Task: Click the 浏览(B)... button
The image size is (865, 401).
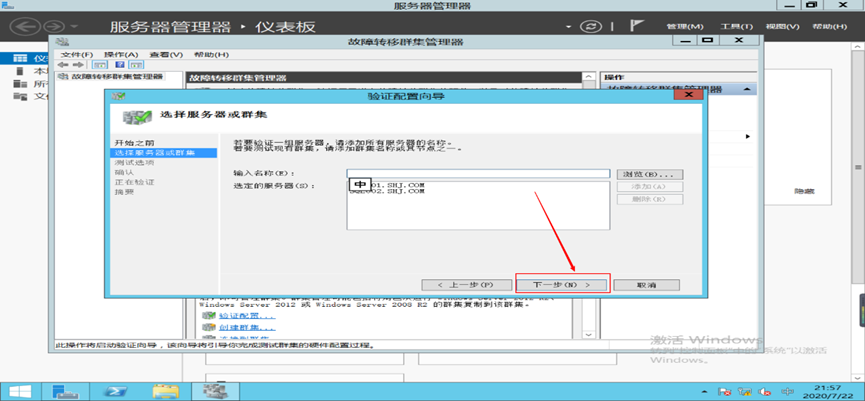Action: click(650, 174)
